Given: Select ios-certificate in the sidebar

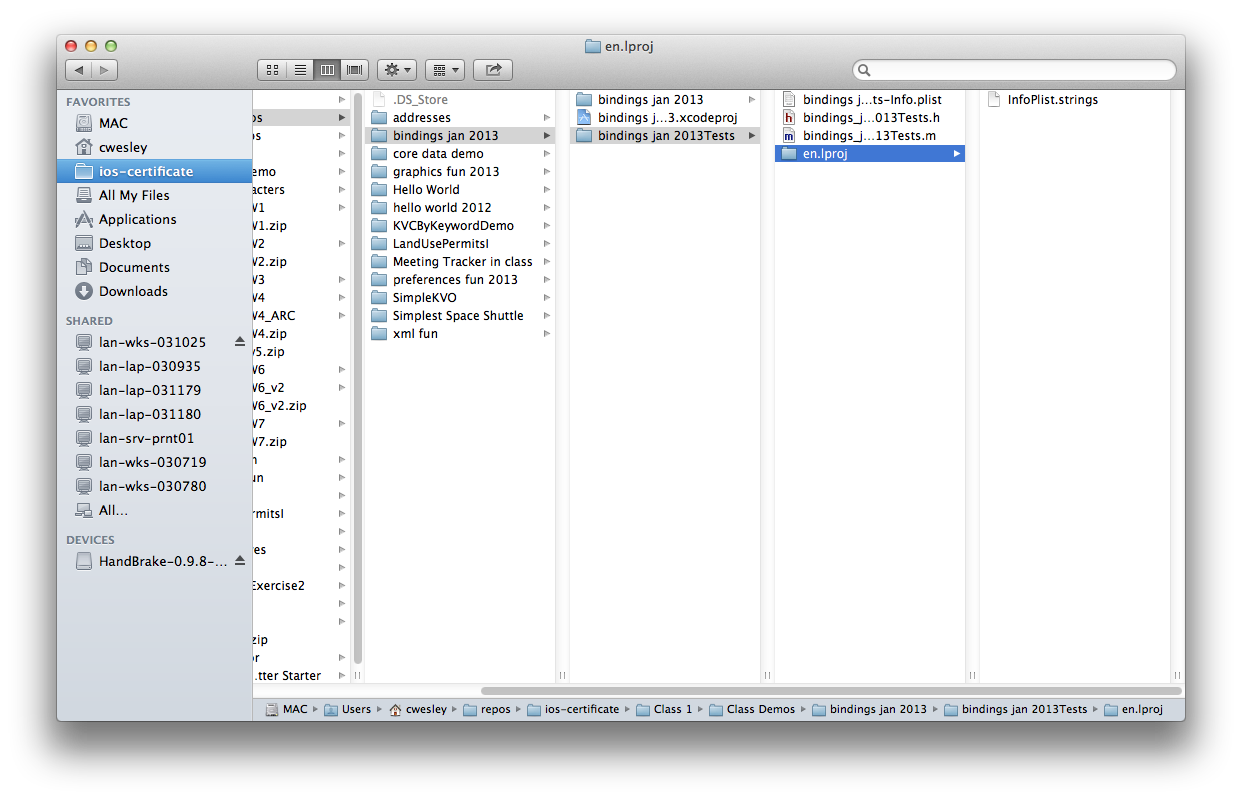Looking at the screenshot, I should (154, 171).
